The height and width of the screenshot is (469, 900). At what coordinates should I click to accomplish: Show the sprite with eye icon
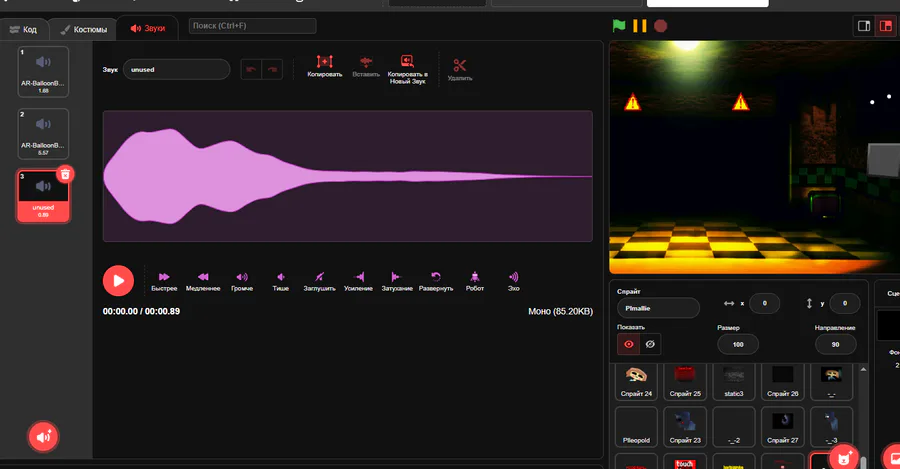click(629, 344)
